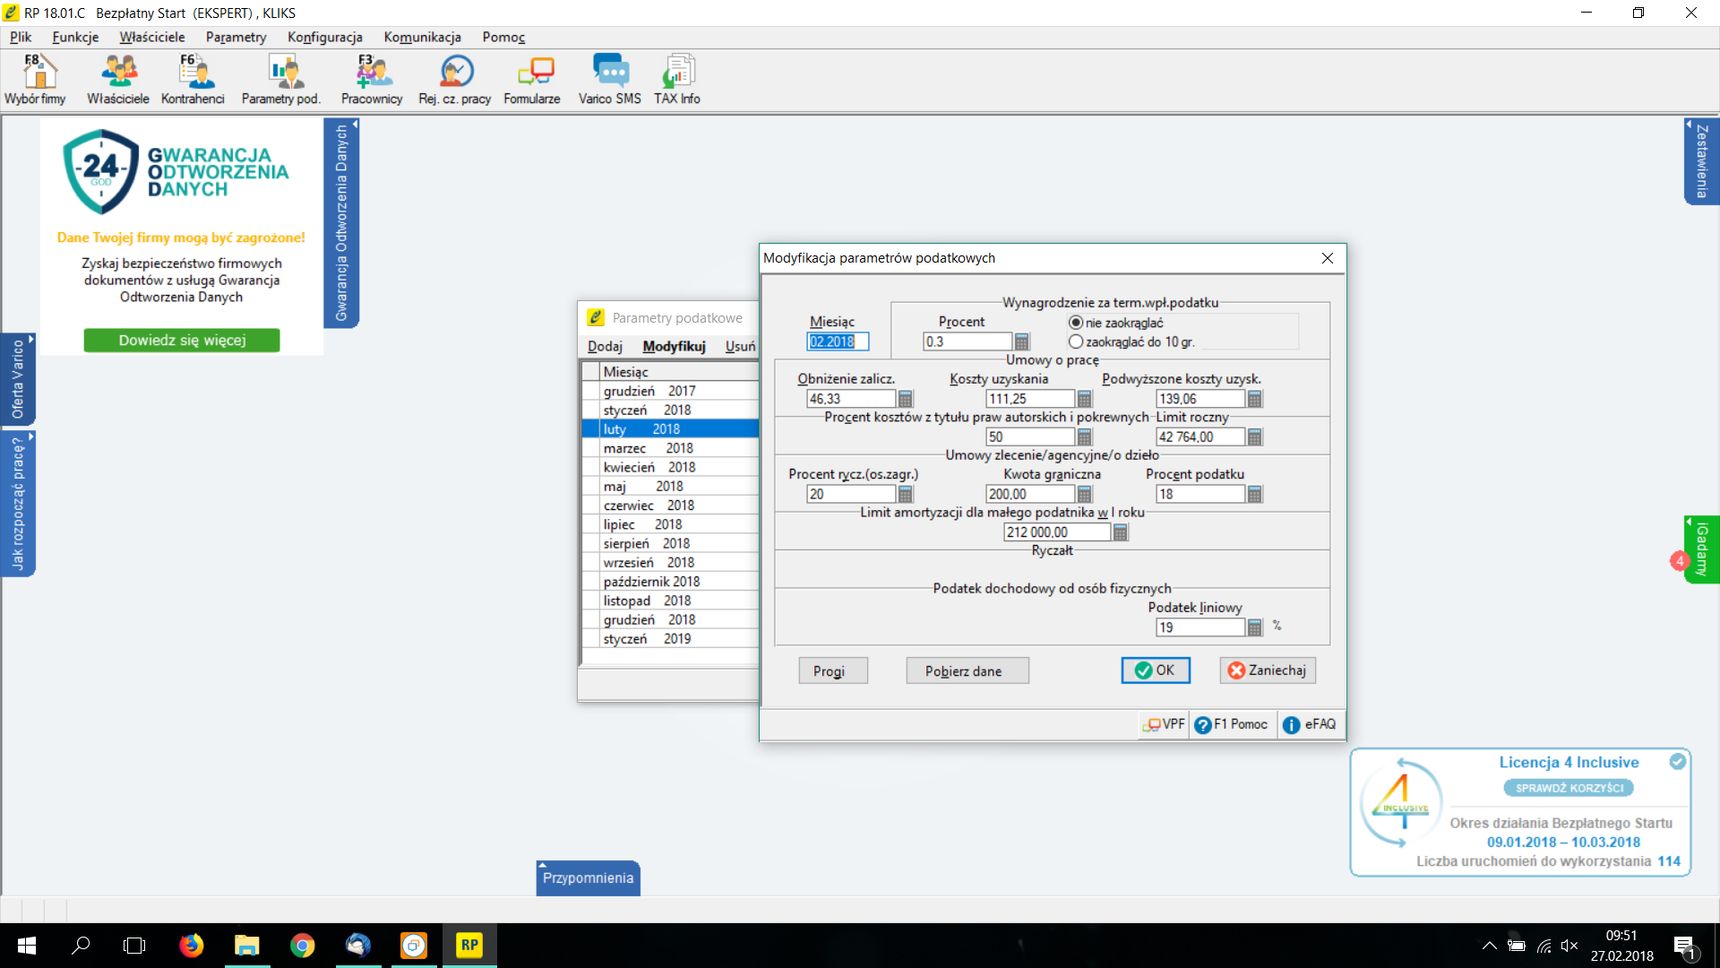Viewport: 1720px width, 968px height.
Task: Click the Zaniechaj button
Action: coord(1267,671)
